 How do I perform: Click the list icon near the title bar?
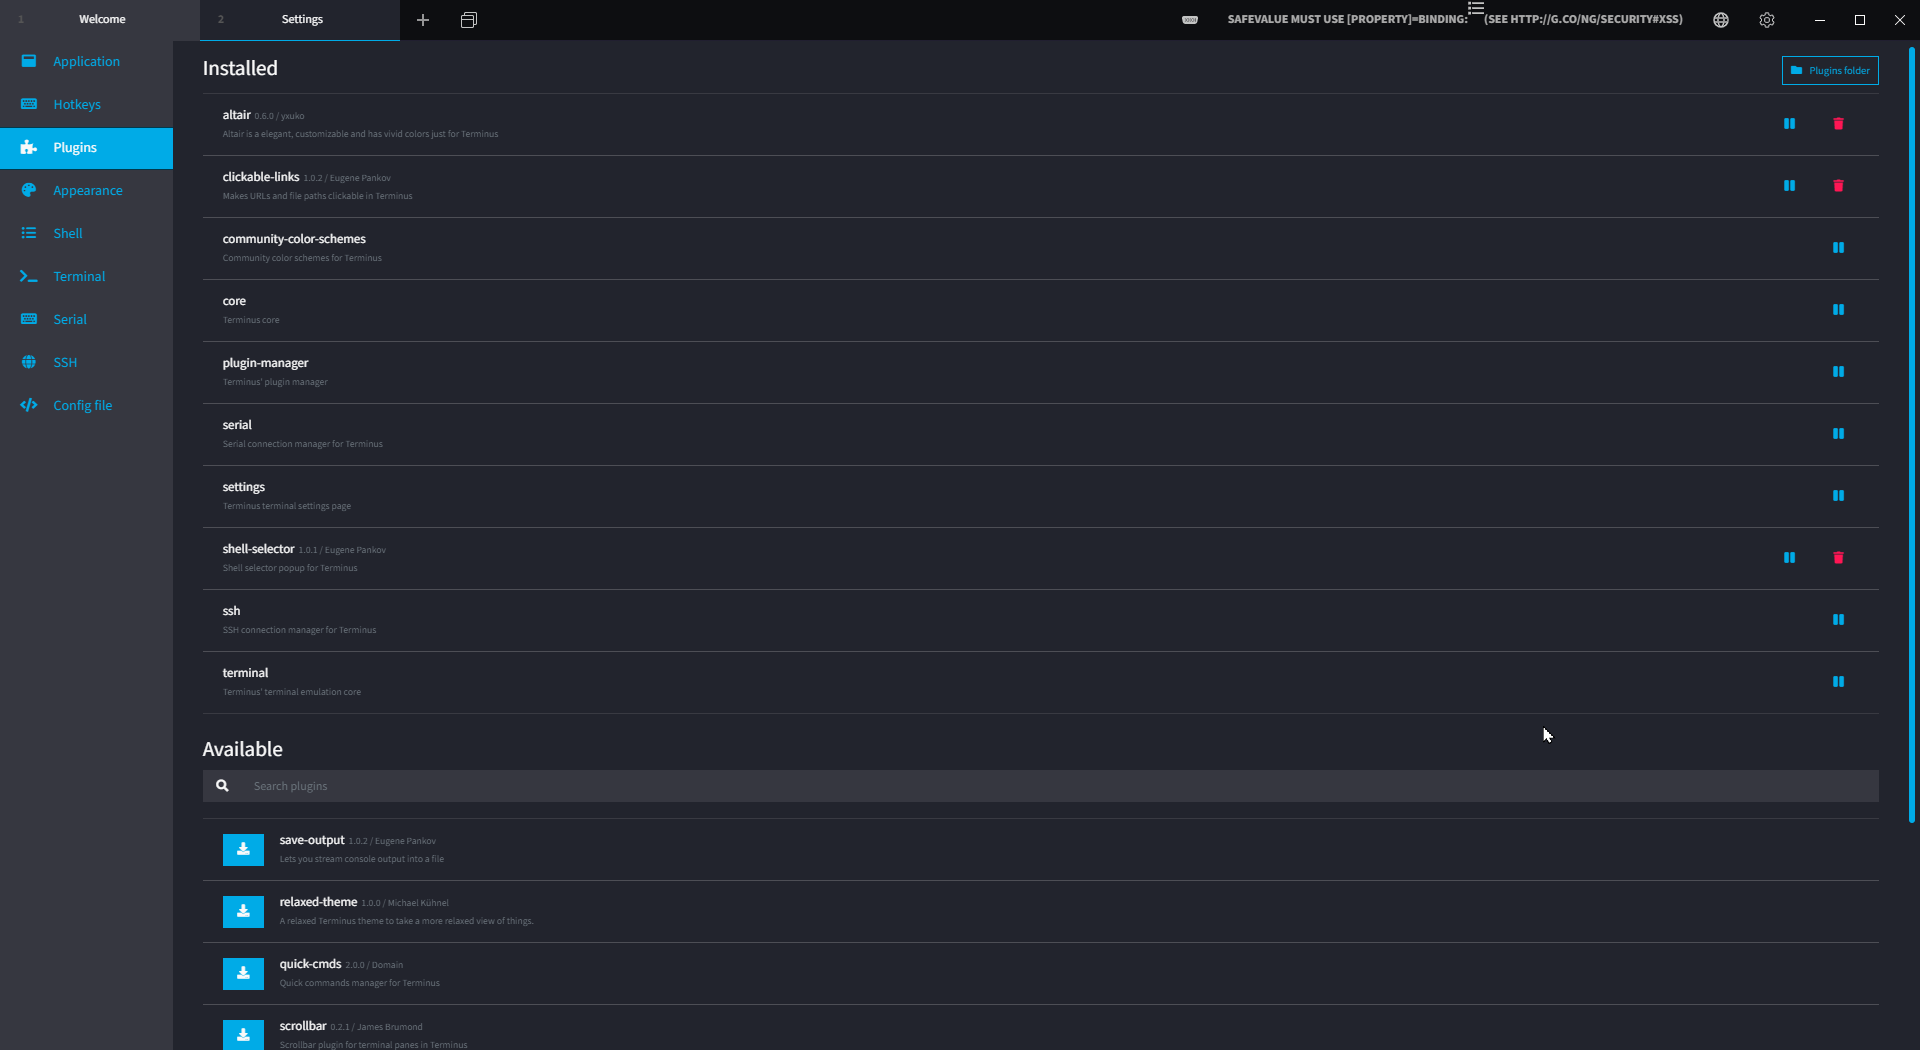[x=1476, y=8]
